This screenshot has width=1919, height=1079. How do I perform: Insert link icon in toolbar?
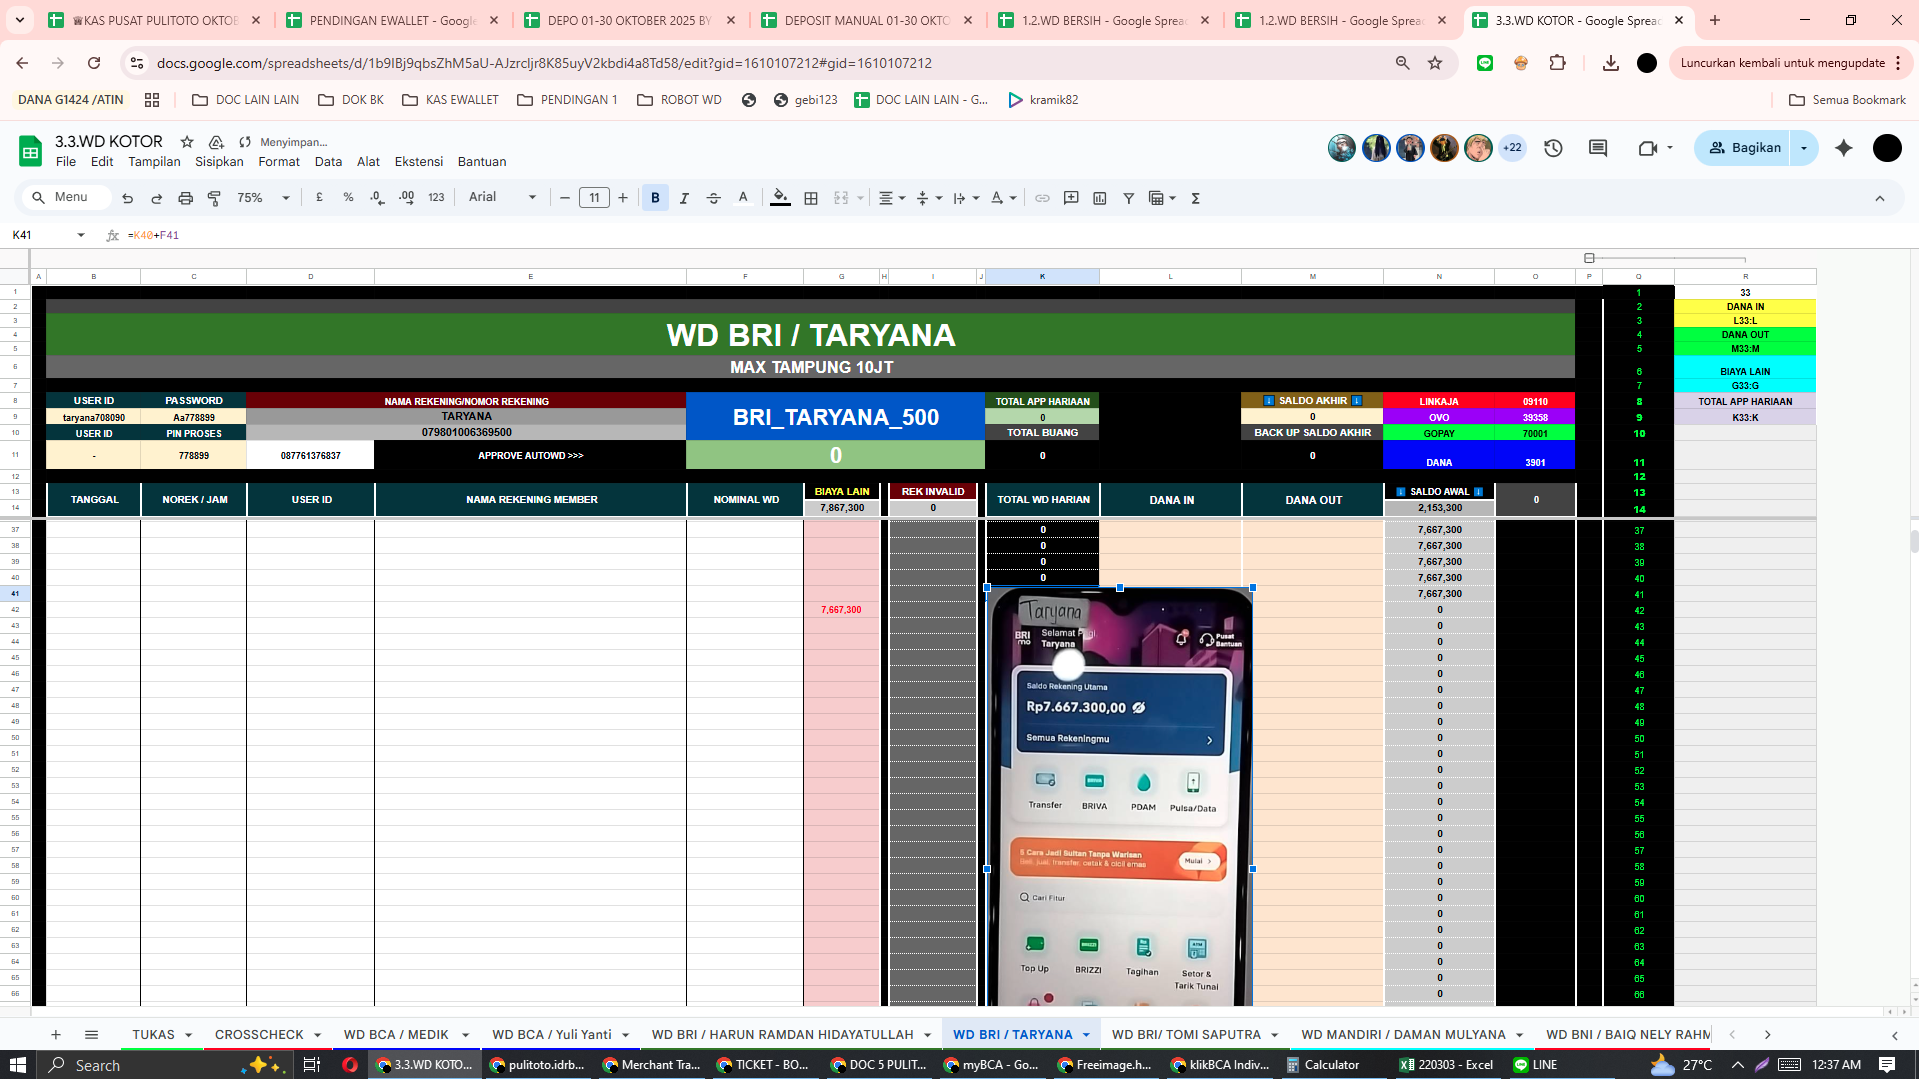click(1042, 198)
